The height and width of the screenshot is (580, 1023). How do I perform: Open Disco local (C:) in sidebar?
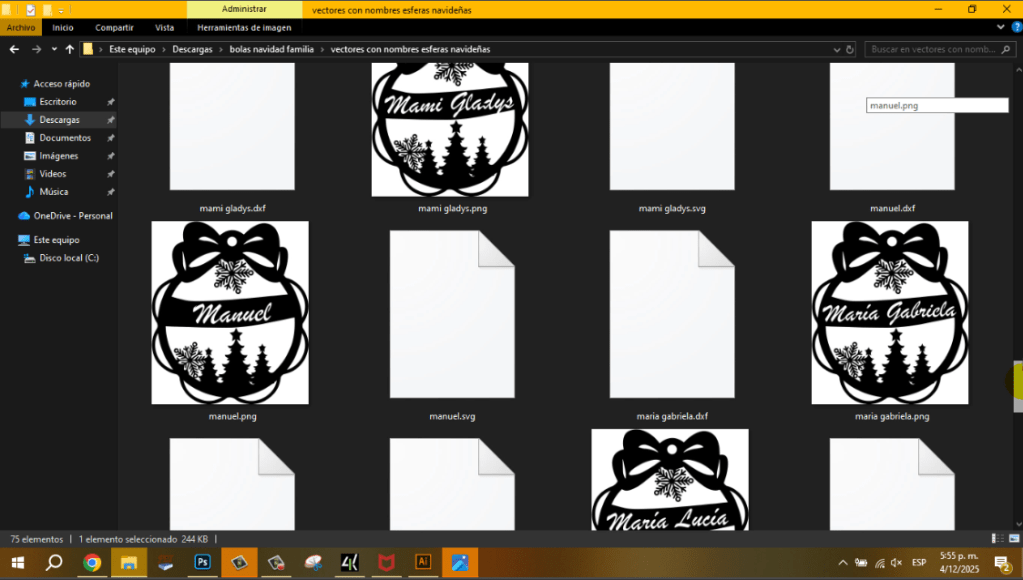pos(69,258)
